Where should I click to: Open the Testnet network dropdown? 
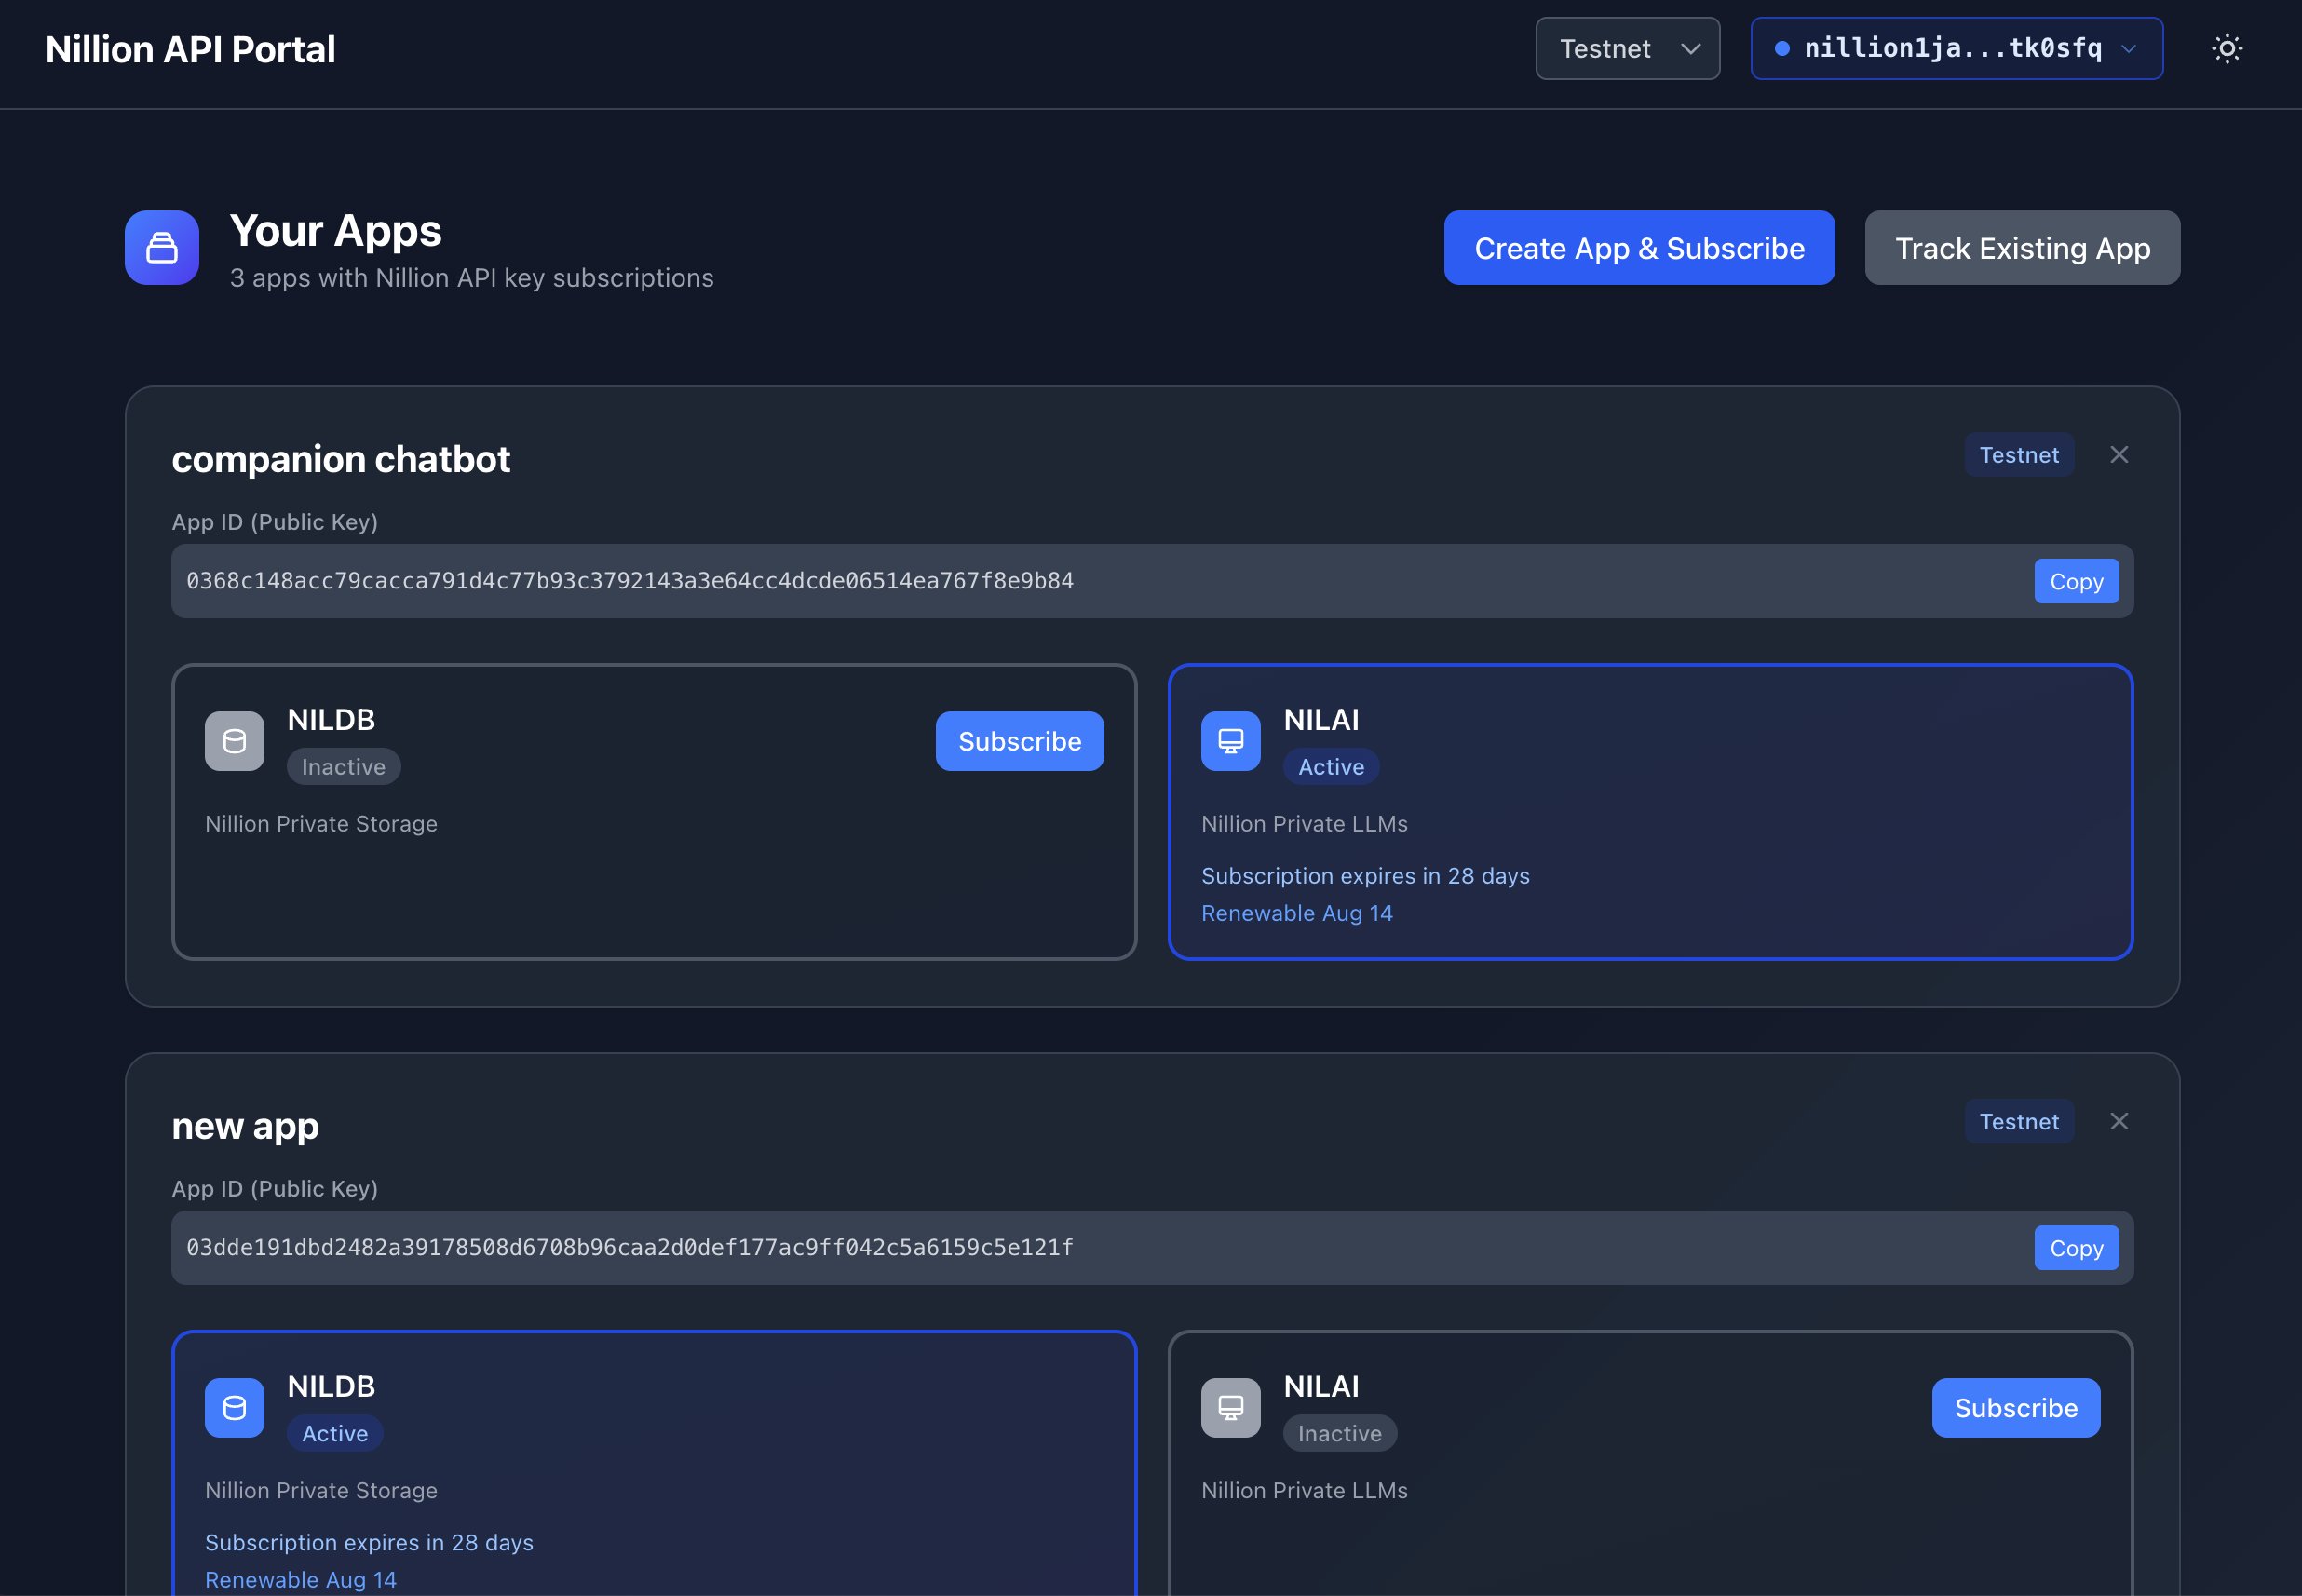coord(1627,48)
